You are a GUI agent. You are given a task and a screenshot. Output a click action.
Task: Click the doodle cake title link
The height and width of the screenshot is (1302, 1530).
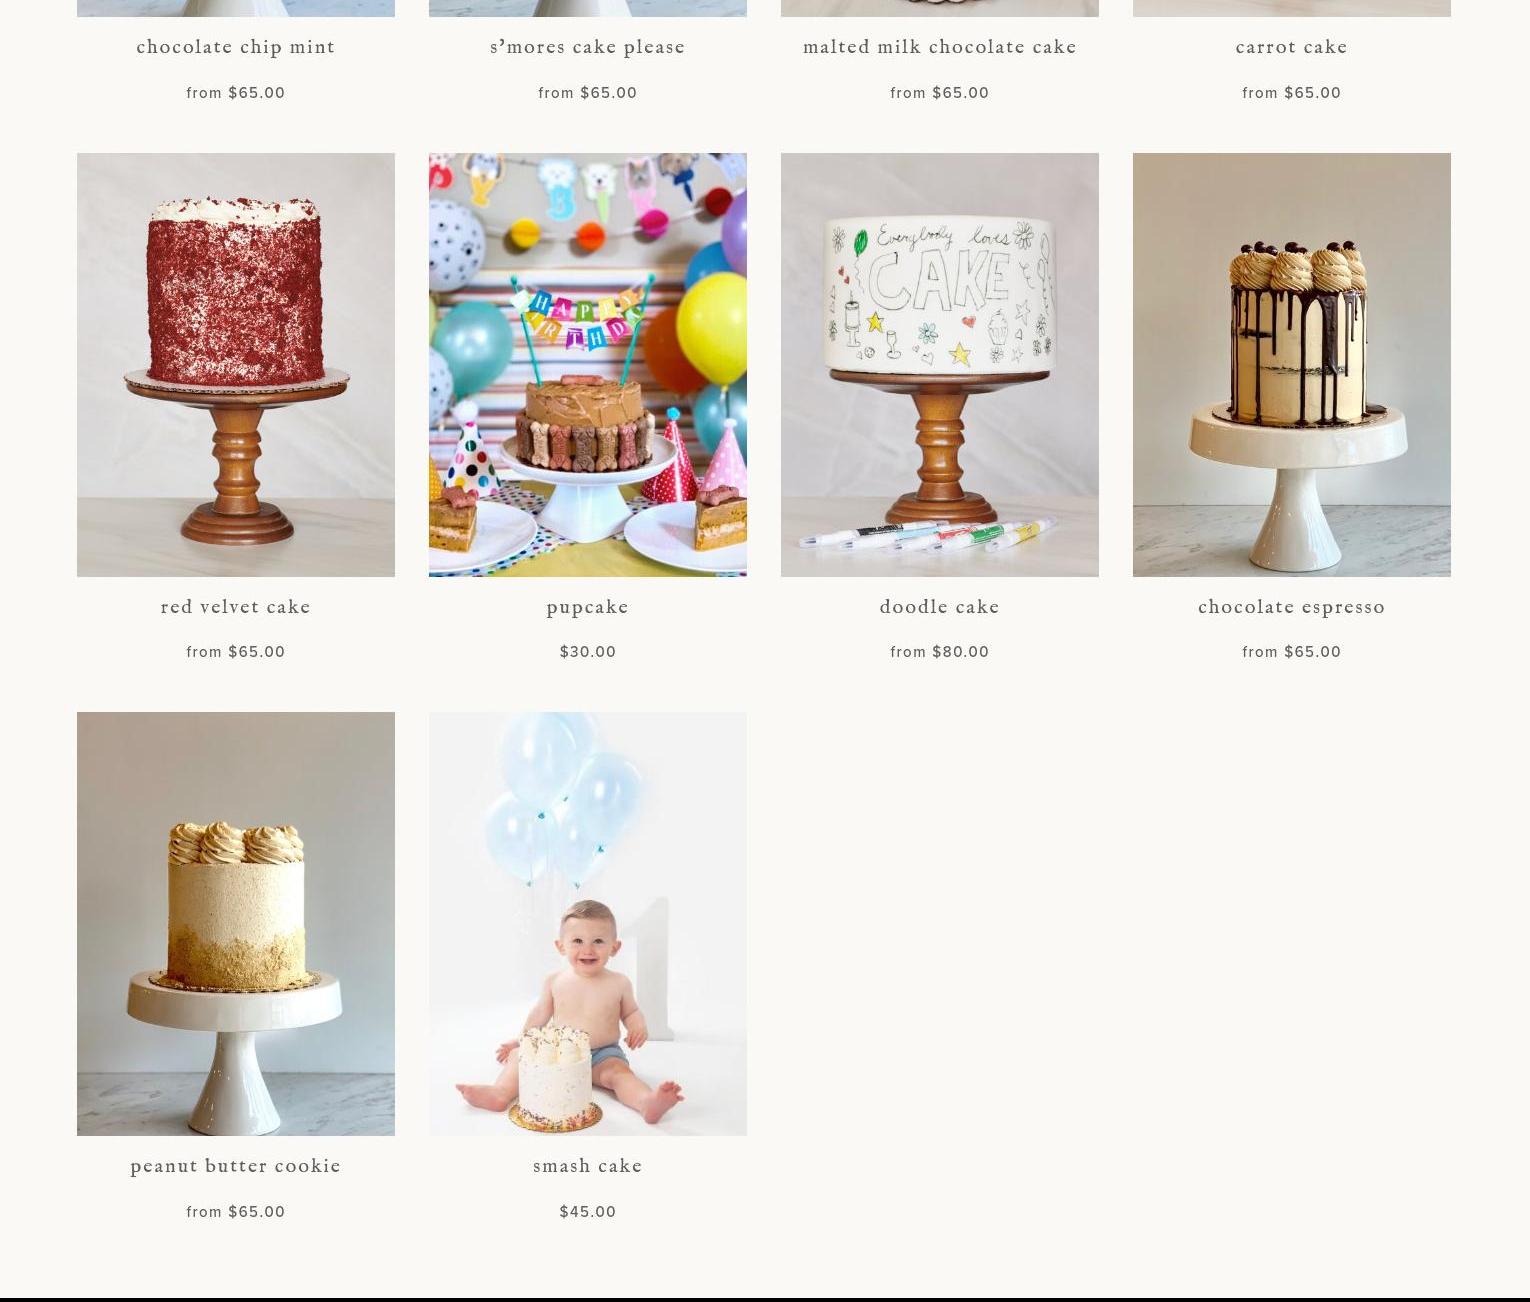pyautogui.click(x=940, y=607)
